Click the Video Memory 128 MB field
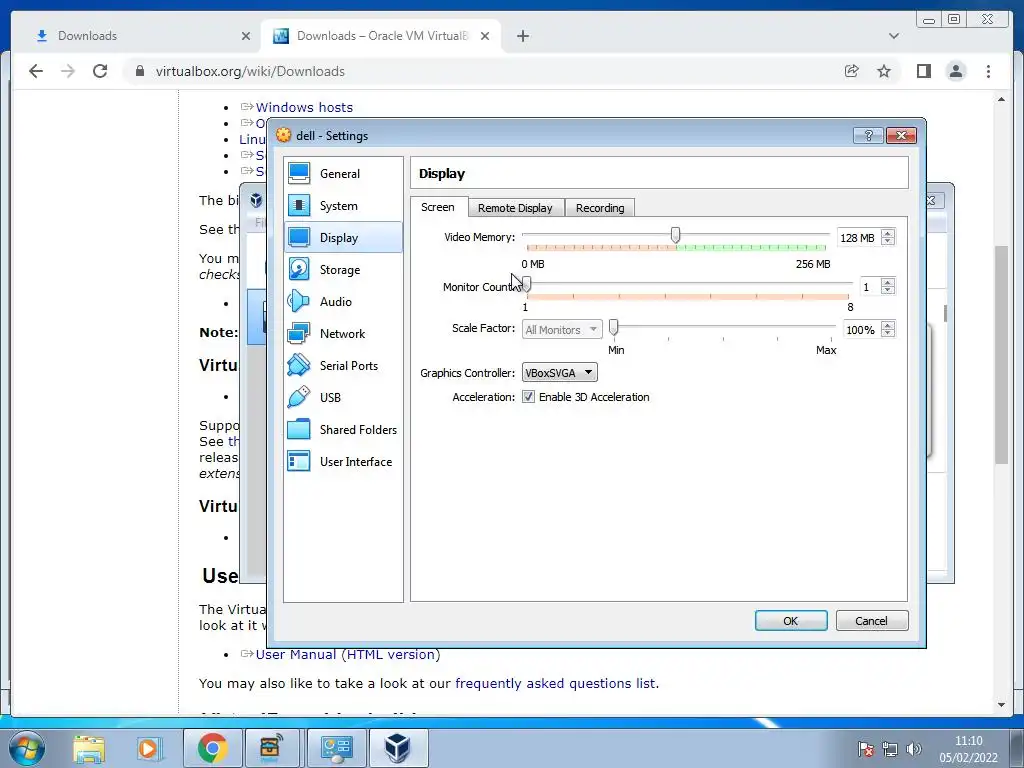The height and width of the screenshot is (768, 1024). click(858, 238)
